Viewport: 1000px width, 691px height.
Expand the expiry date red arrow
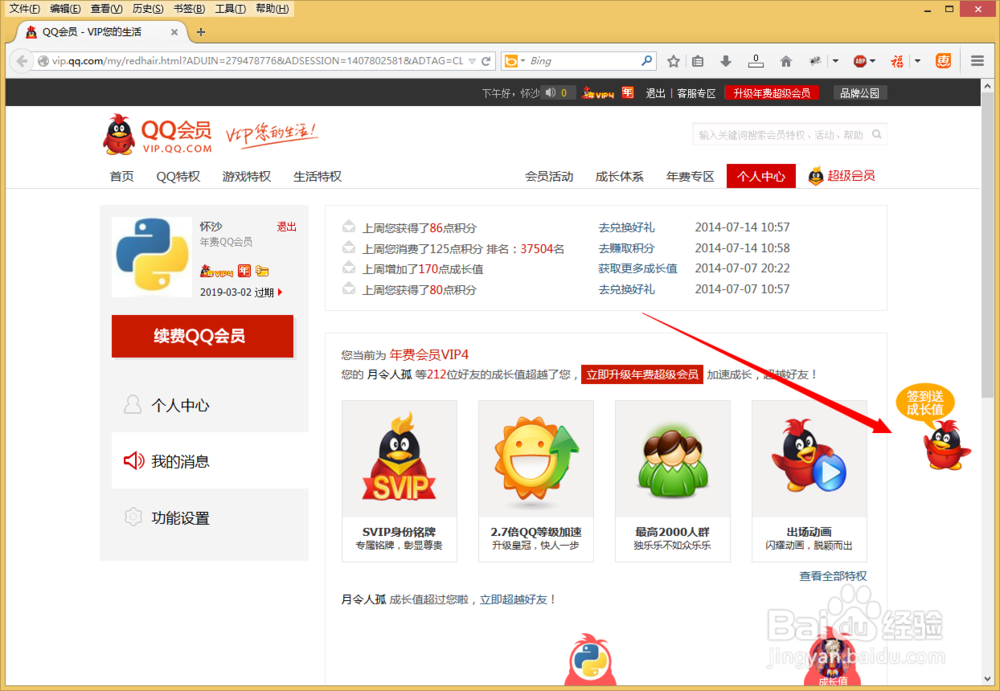click(280, 292)
